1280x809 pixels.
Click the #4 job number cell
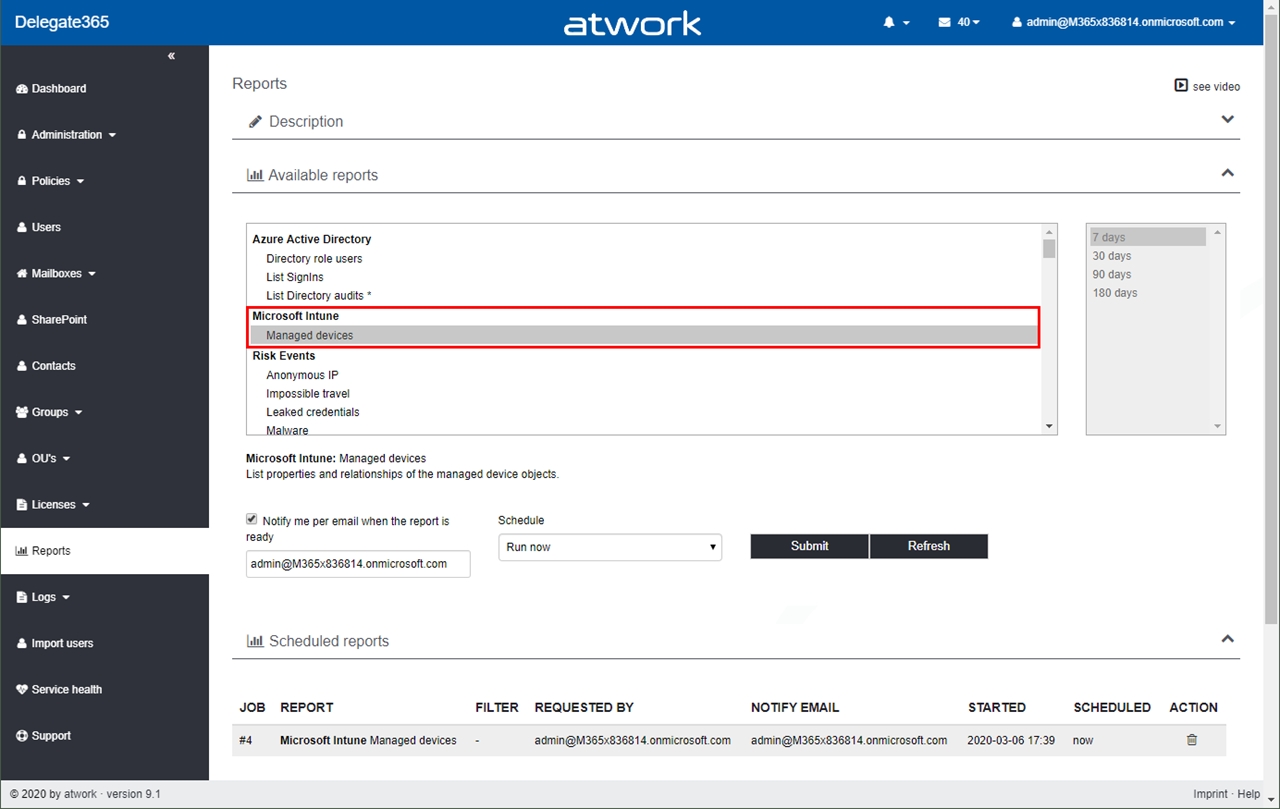[246, 741]
